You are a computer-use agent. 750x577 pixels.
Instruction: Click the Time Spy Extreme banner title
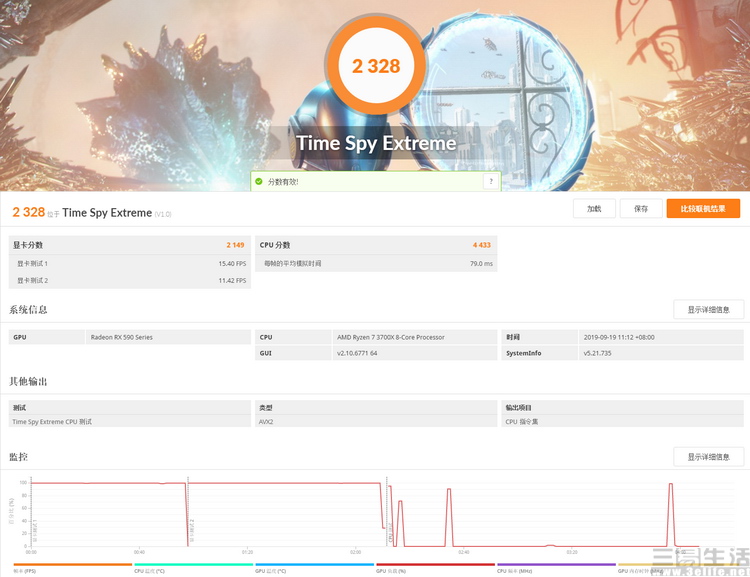pyautogui.click(x=376, y=143)
